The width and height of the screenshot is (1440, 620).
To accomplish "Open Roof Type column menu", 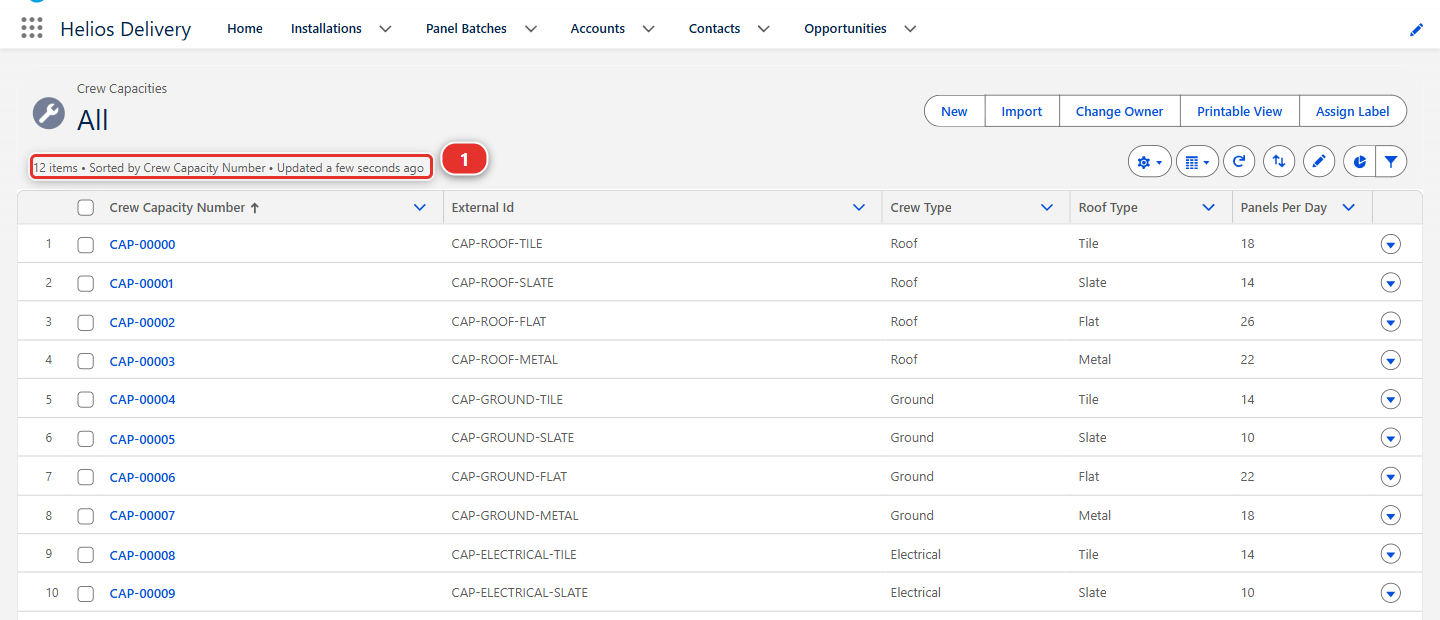I will [x=1209, y=208].
